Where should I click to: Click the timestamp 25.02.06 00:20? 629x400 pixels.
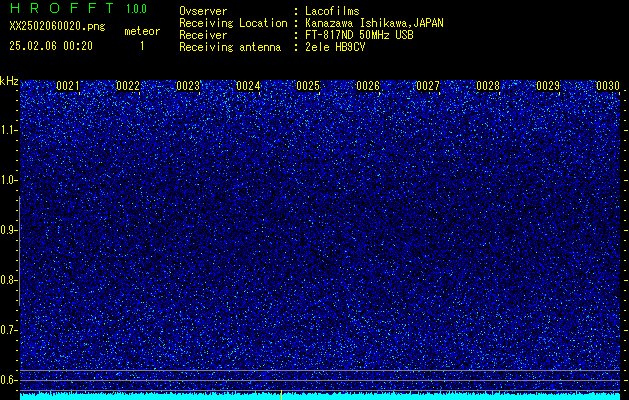click(x=51, y=46)
